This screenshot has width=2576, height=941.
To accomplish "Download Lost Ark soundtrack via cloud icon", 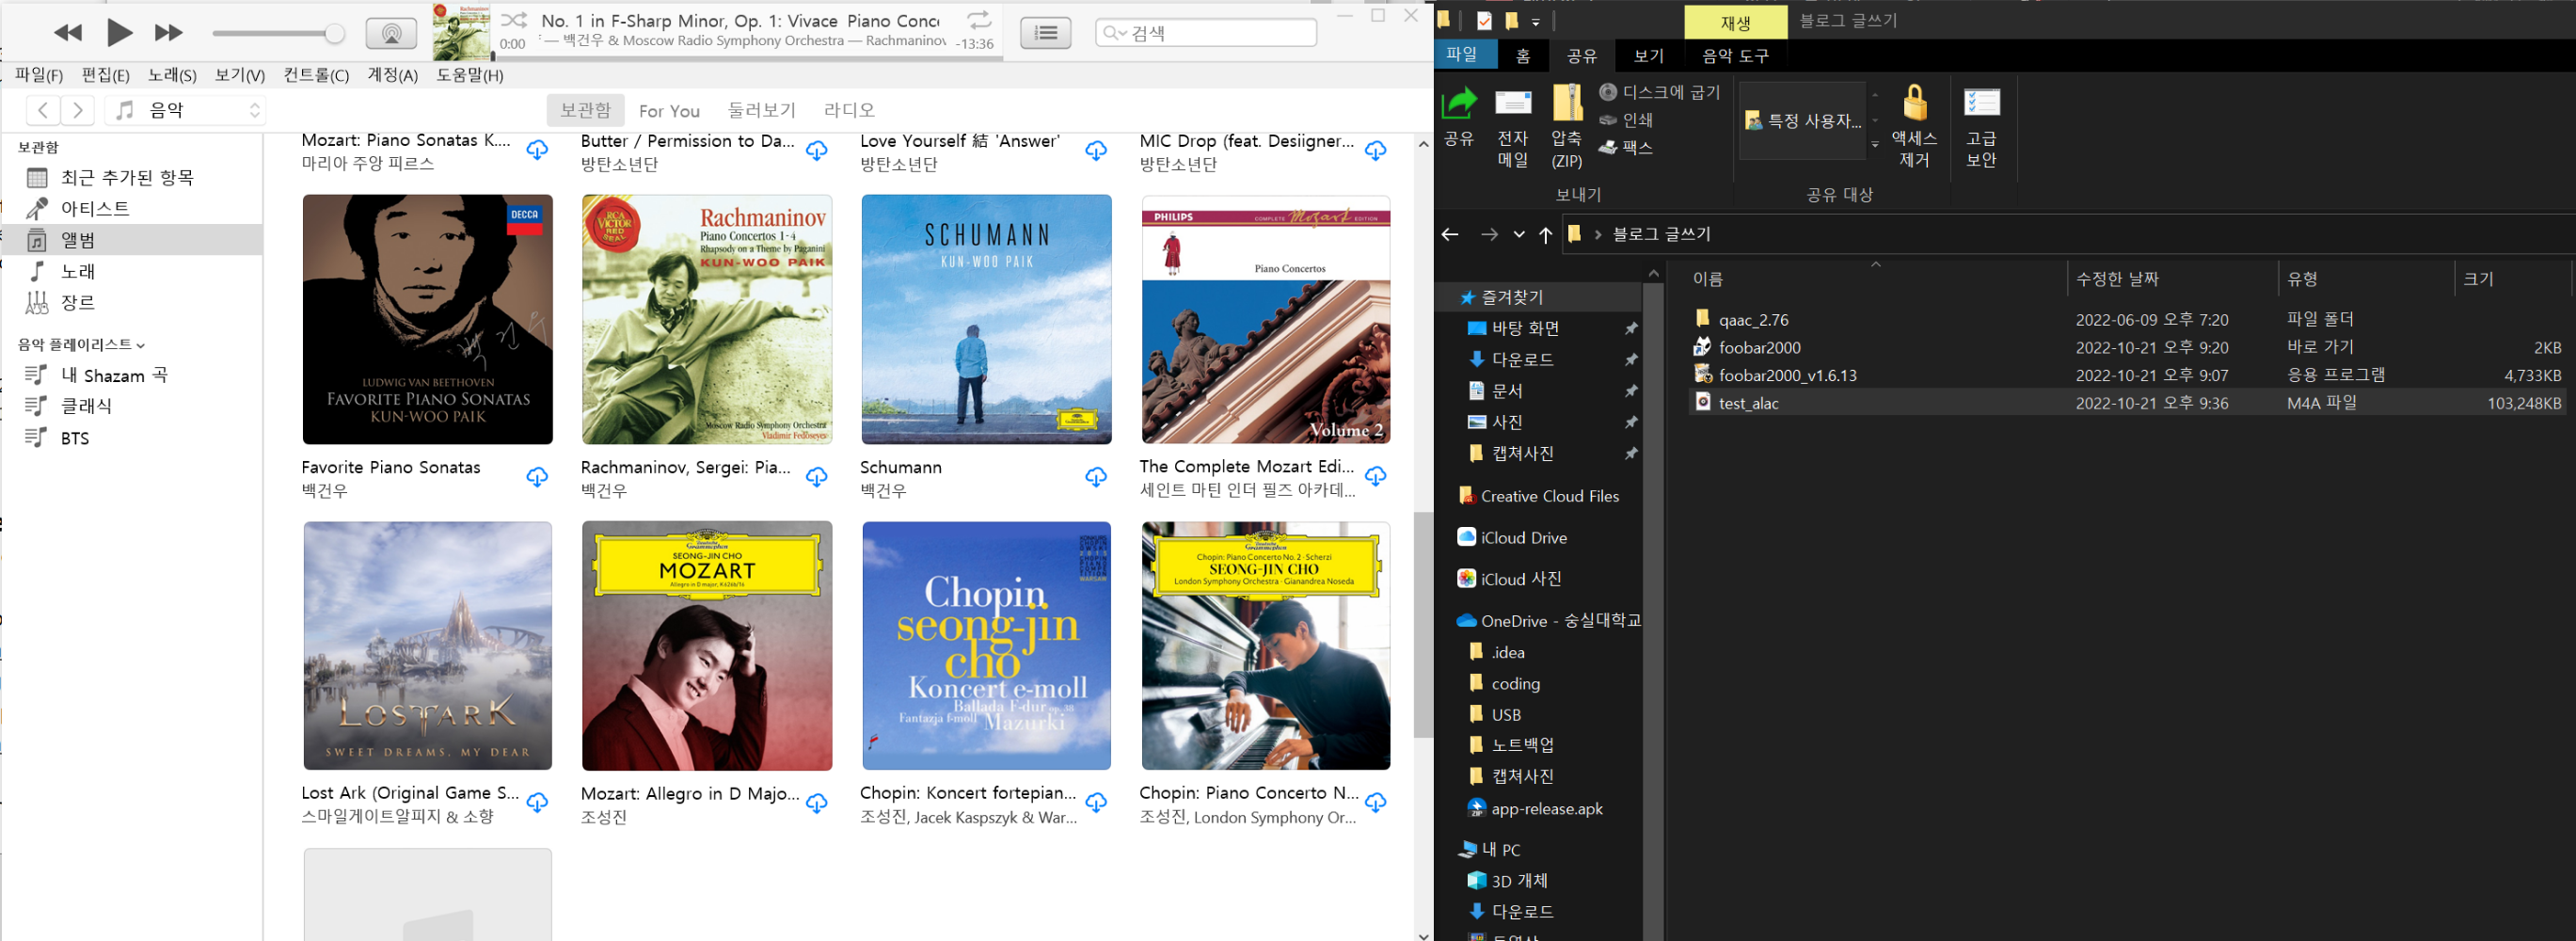I will [537, 803].
